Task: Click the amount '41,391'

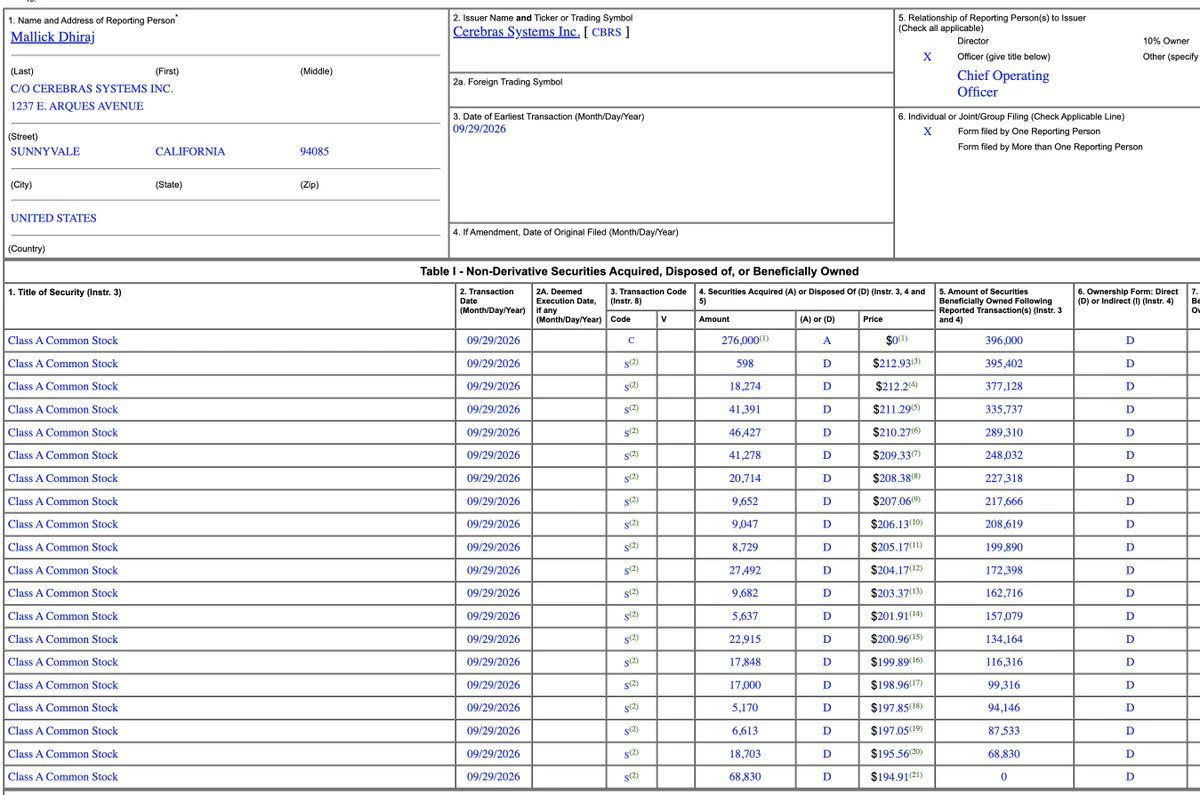Action: tap(743, 409)
